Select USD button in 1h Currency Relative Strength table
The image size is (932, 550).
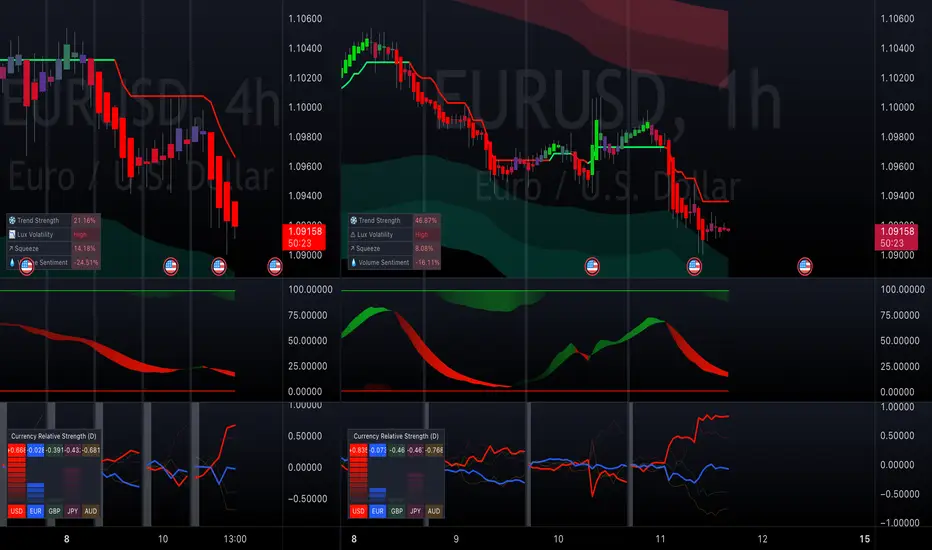358,511
